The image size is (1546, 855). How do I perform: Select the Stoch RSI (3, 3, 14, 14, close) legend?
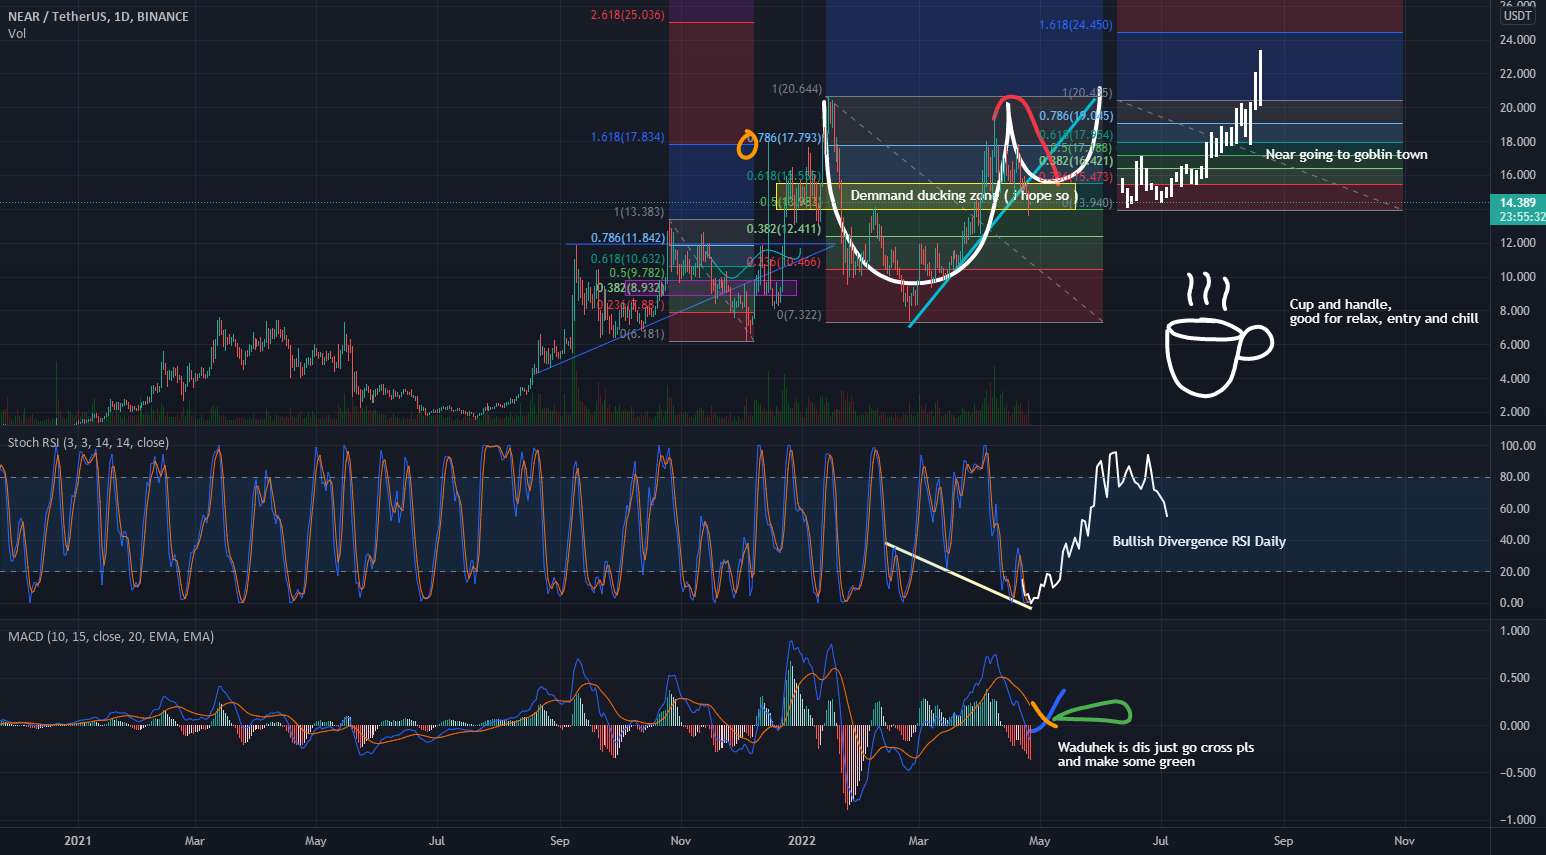[x=88, y=442]
